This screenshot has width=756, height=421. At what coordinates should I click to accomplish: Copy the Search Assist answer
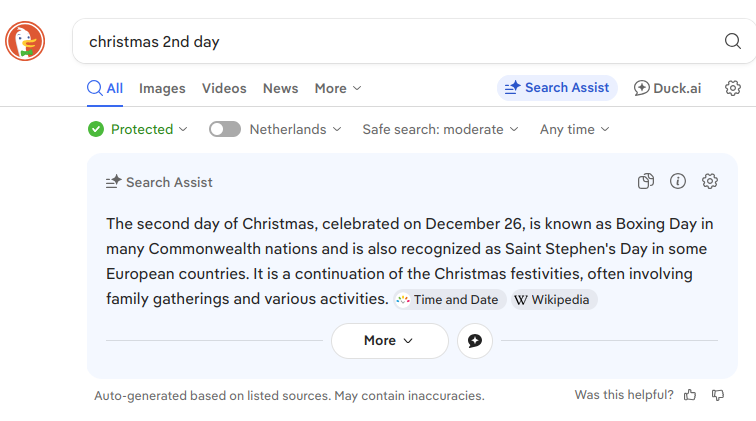point(646,181)
